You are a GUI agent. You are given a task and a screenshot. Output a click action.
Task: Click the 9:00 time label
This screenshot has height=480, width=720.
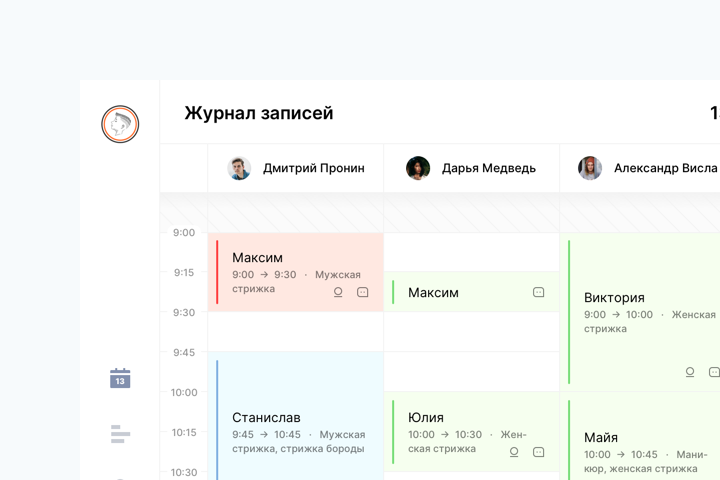click(184, 233)
